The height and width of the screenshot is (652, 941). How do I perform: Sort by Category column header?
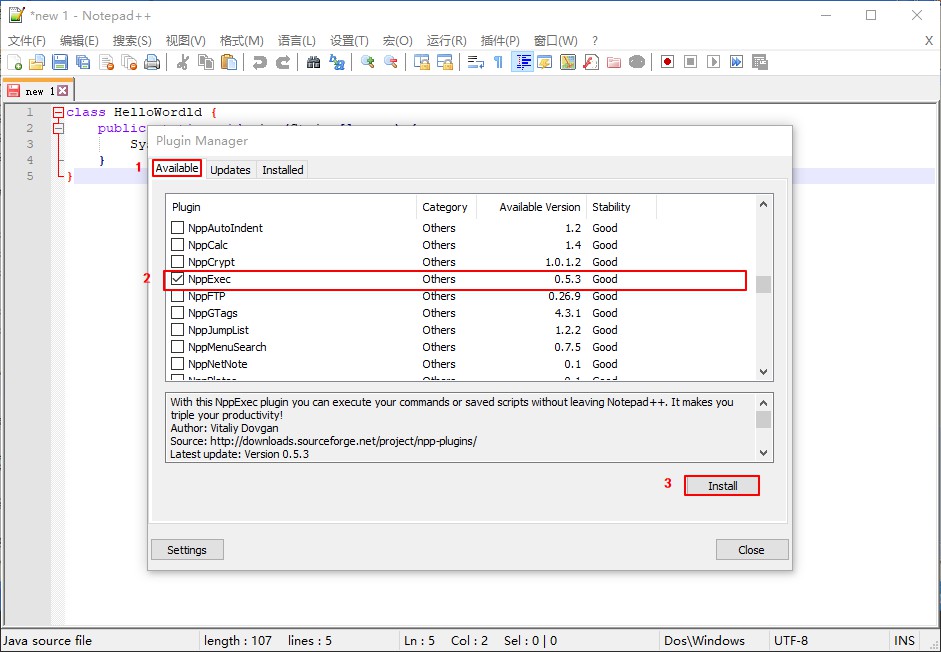coord(446,207)
